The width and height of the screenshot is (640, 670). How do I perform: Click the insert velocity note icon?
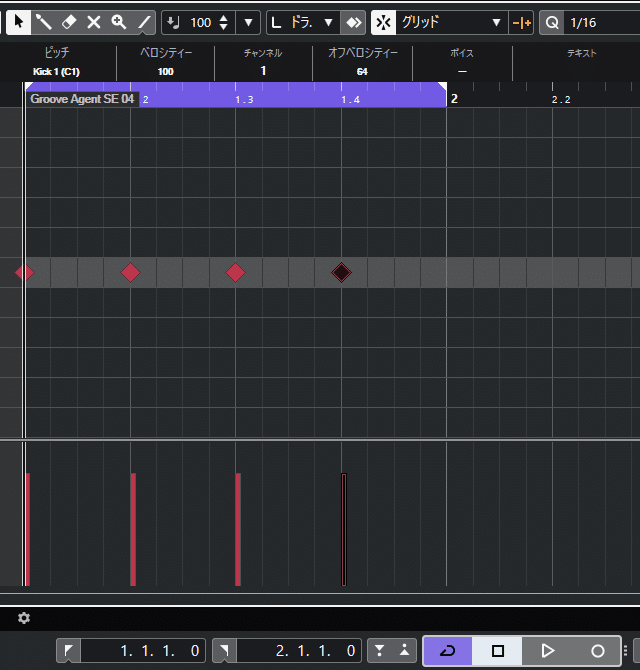pyautogui.click(x=173, y=22)
